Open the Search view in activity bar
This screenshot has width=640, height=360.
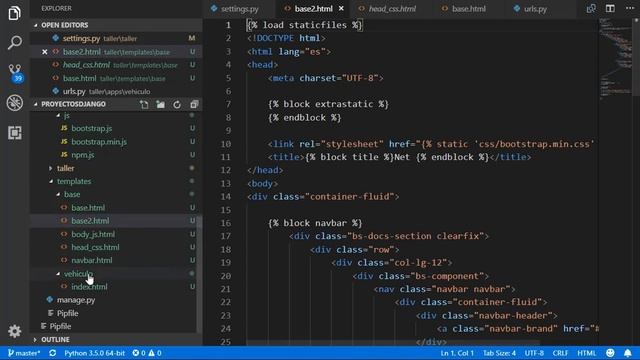pos(14,42)
